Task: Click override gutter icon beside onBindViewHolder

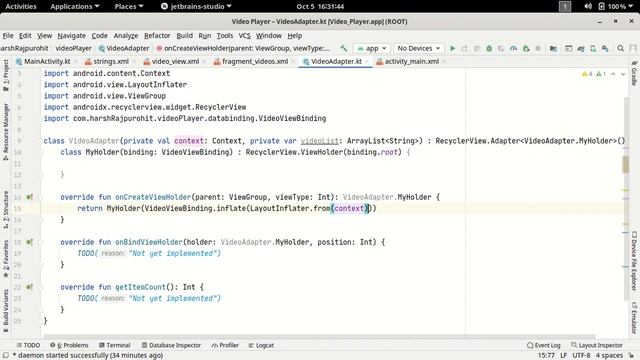Action: point(29,242)
